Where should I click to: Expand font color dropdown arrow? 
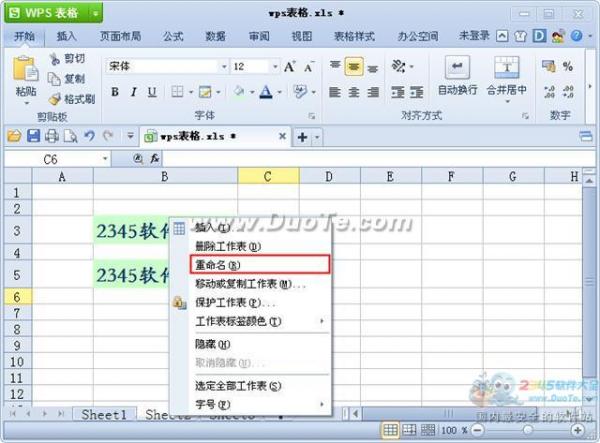[x=279, y=92]
